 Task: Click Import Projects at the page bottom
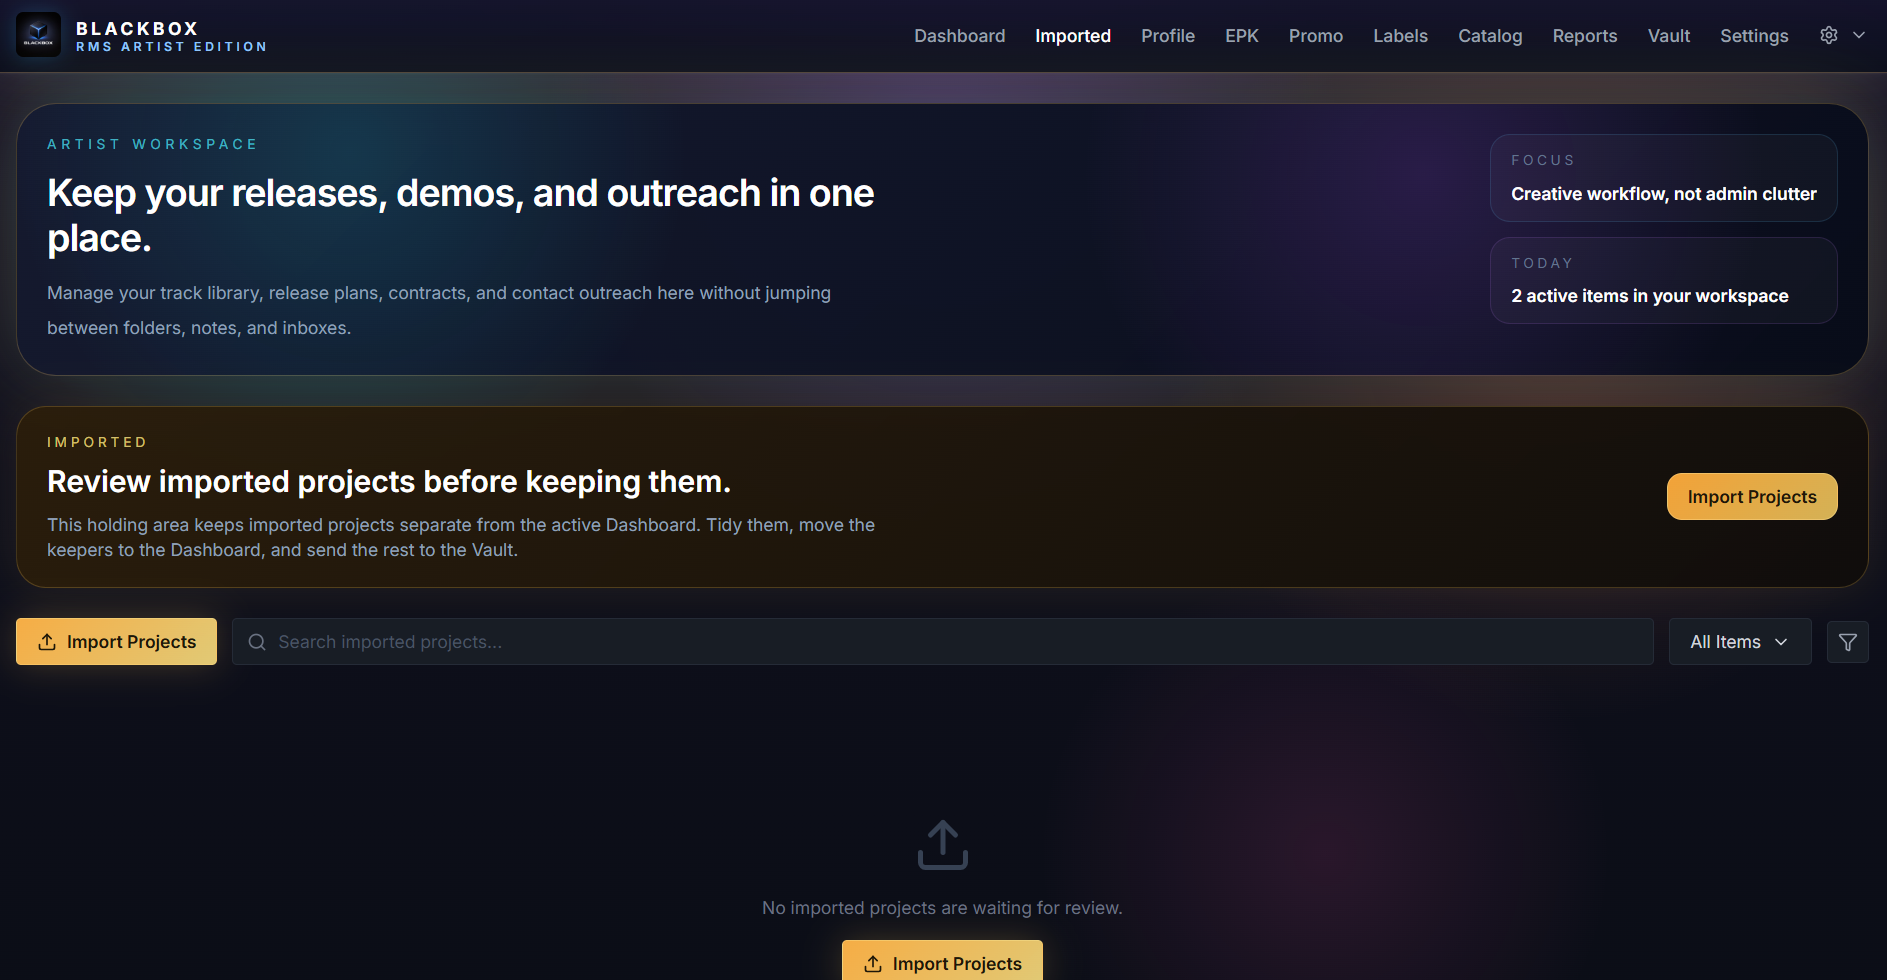pyautogui.click(x=942, y=962)
